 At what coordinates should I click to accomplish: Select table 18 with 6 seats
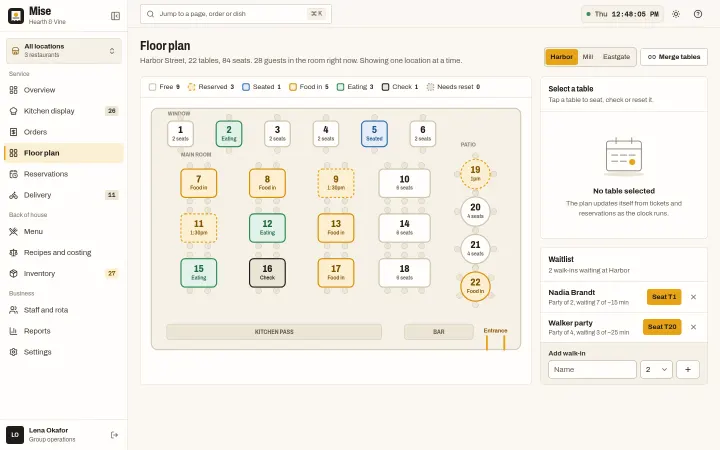[405, 273]
